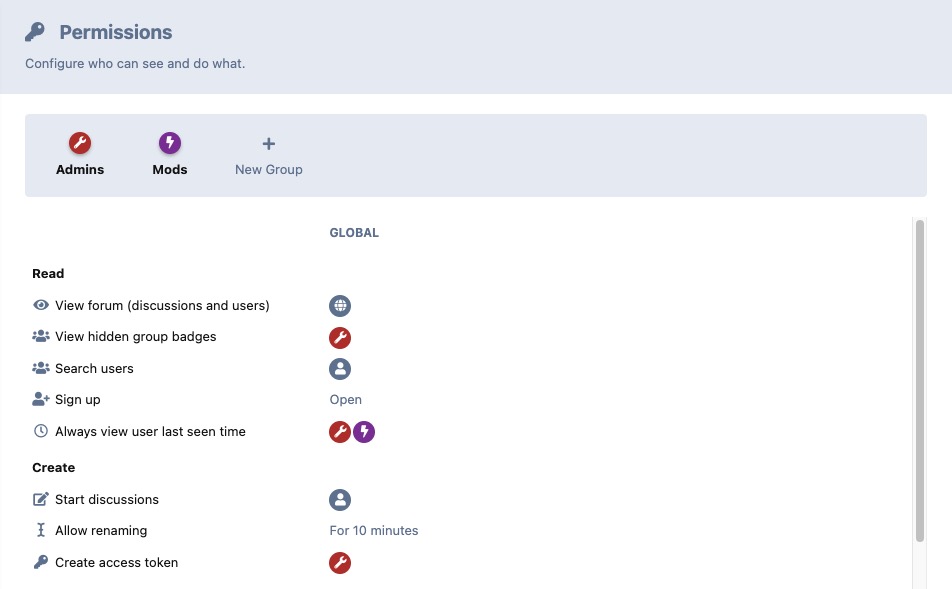
Task: Open the 'For 10 minutes' renaming dropdown
Action: pos(373,530)
